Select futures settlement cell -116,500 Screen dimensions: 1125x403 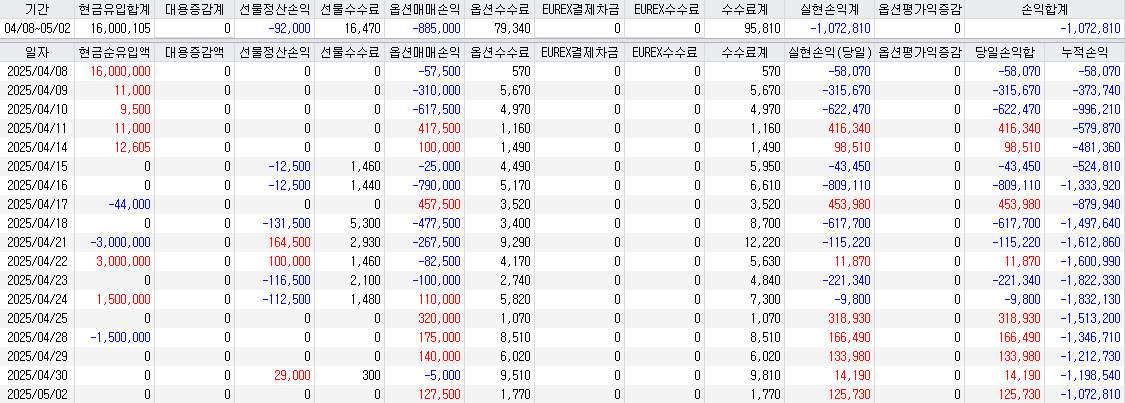(275, 280)
